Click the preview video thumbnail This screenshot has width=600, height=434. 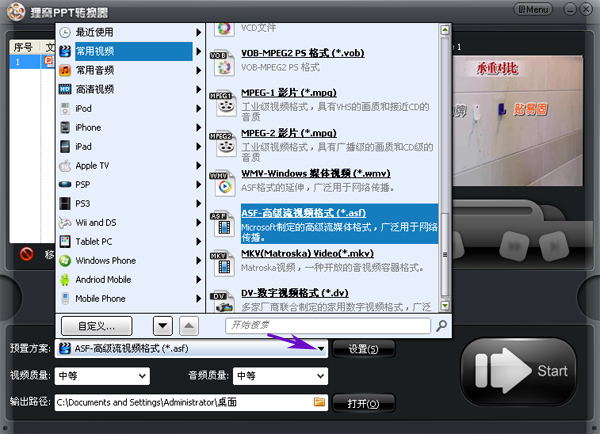coord(517,121)
